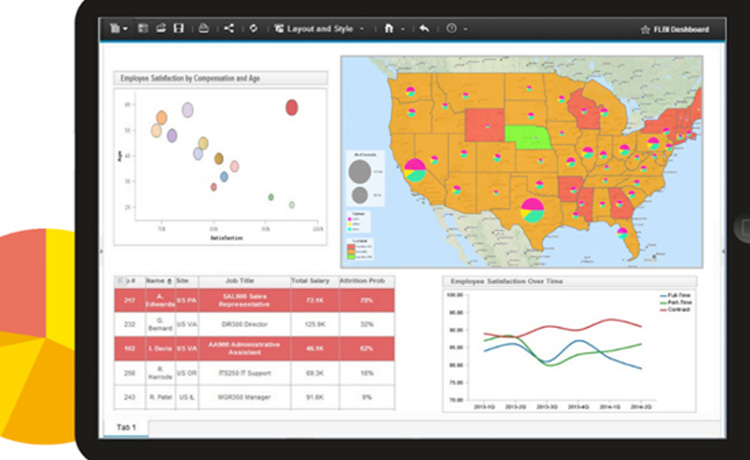Screen dimensions: 750x460
Task: Open the dropdown arrow next to home icon
Action: click(x=402, y=29)
